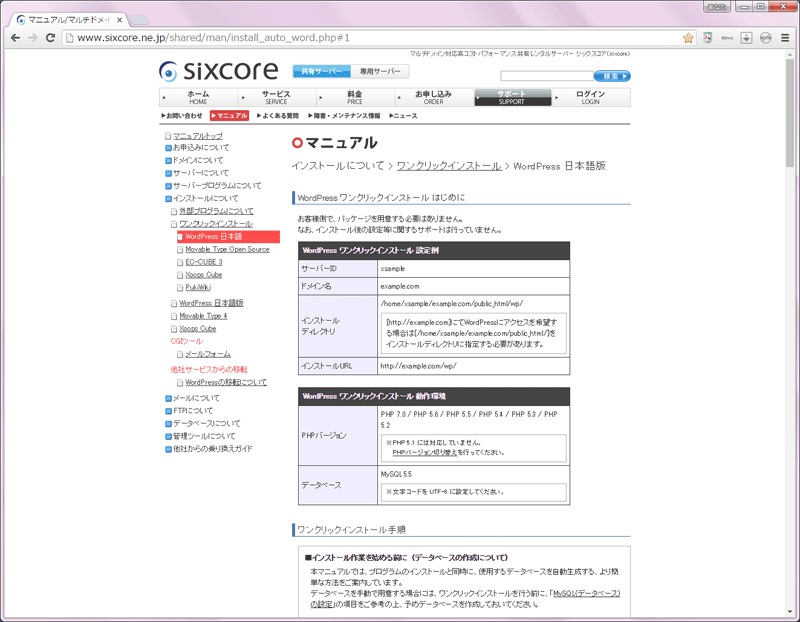Open マニュアルトップ in sidebar
Viewport: 800px width, 622px height.
click(x=197, y=136)
